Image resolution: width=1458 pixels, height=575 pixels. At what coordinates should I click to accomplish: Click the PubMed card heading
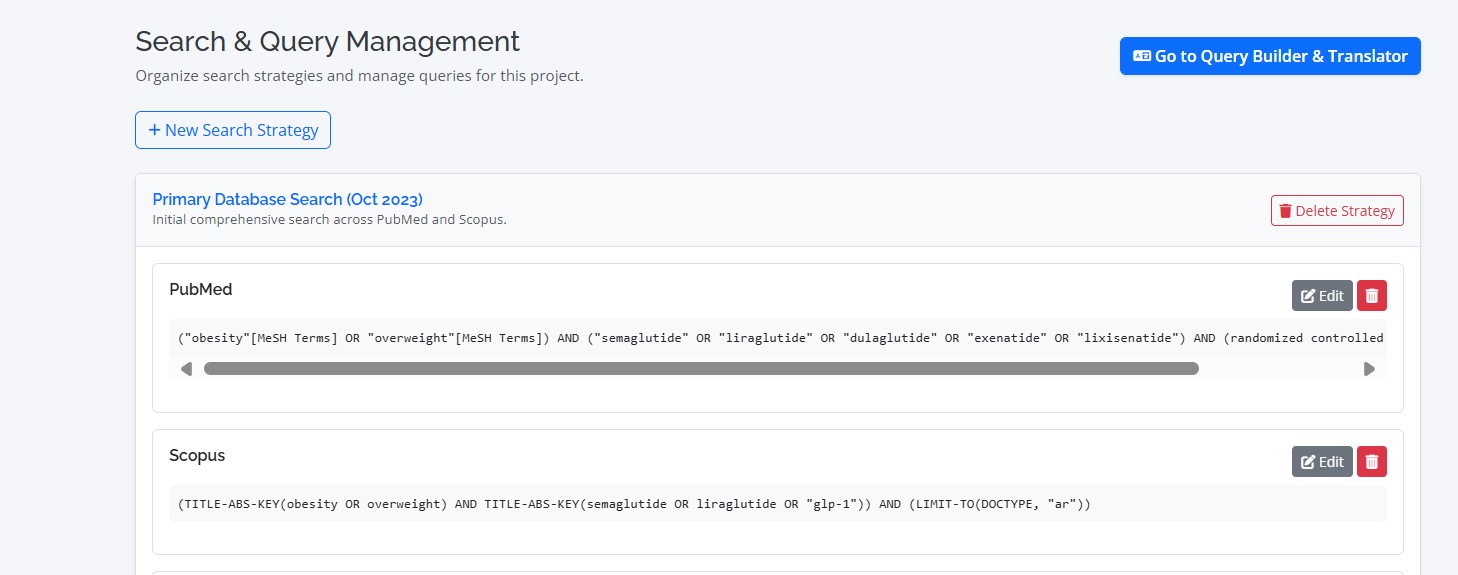201,289
